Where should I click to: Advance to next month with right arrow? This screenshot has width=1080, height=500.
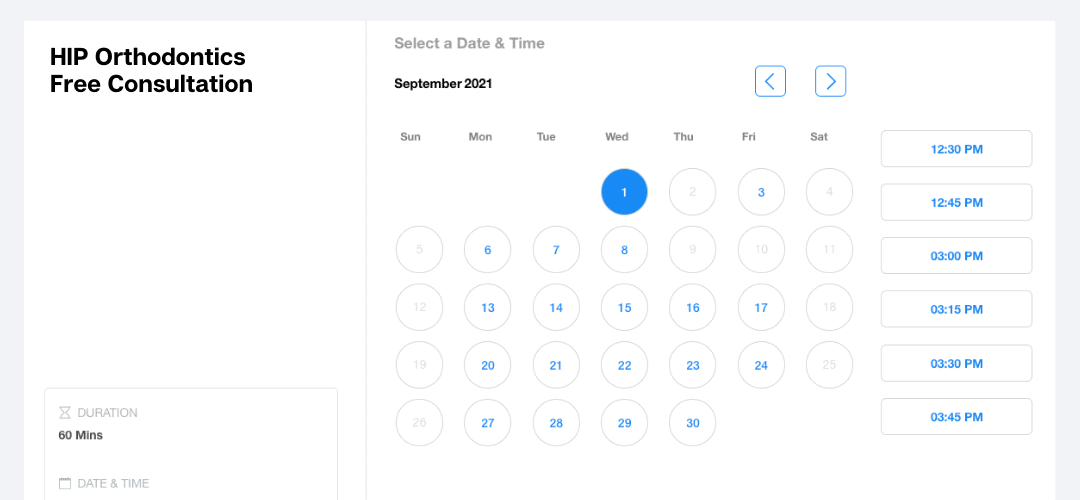coord(831,81)
